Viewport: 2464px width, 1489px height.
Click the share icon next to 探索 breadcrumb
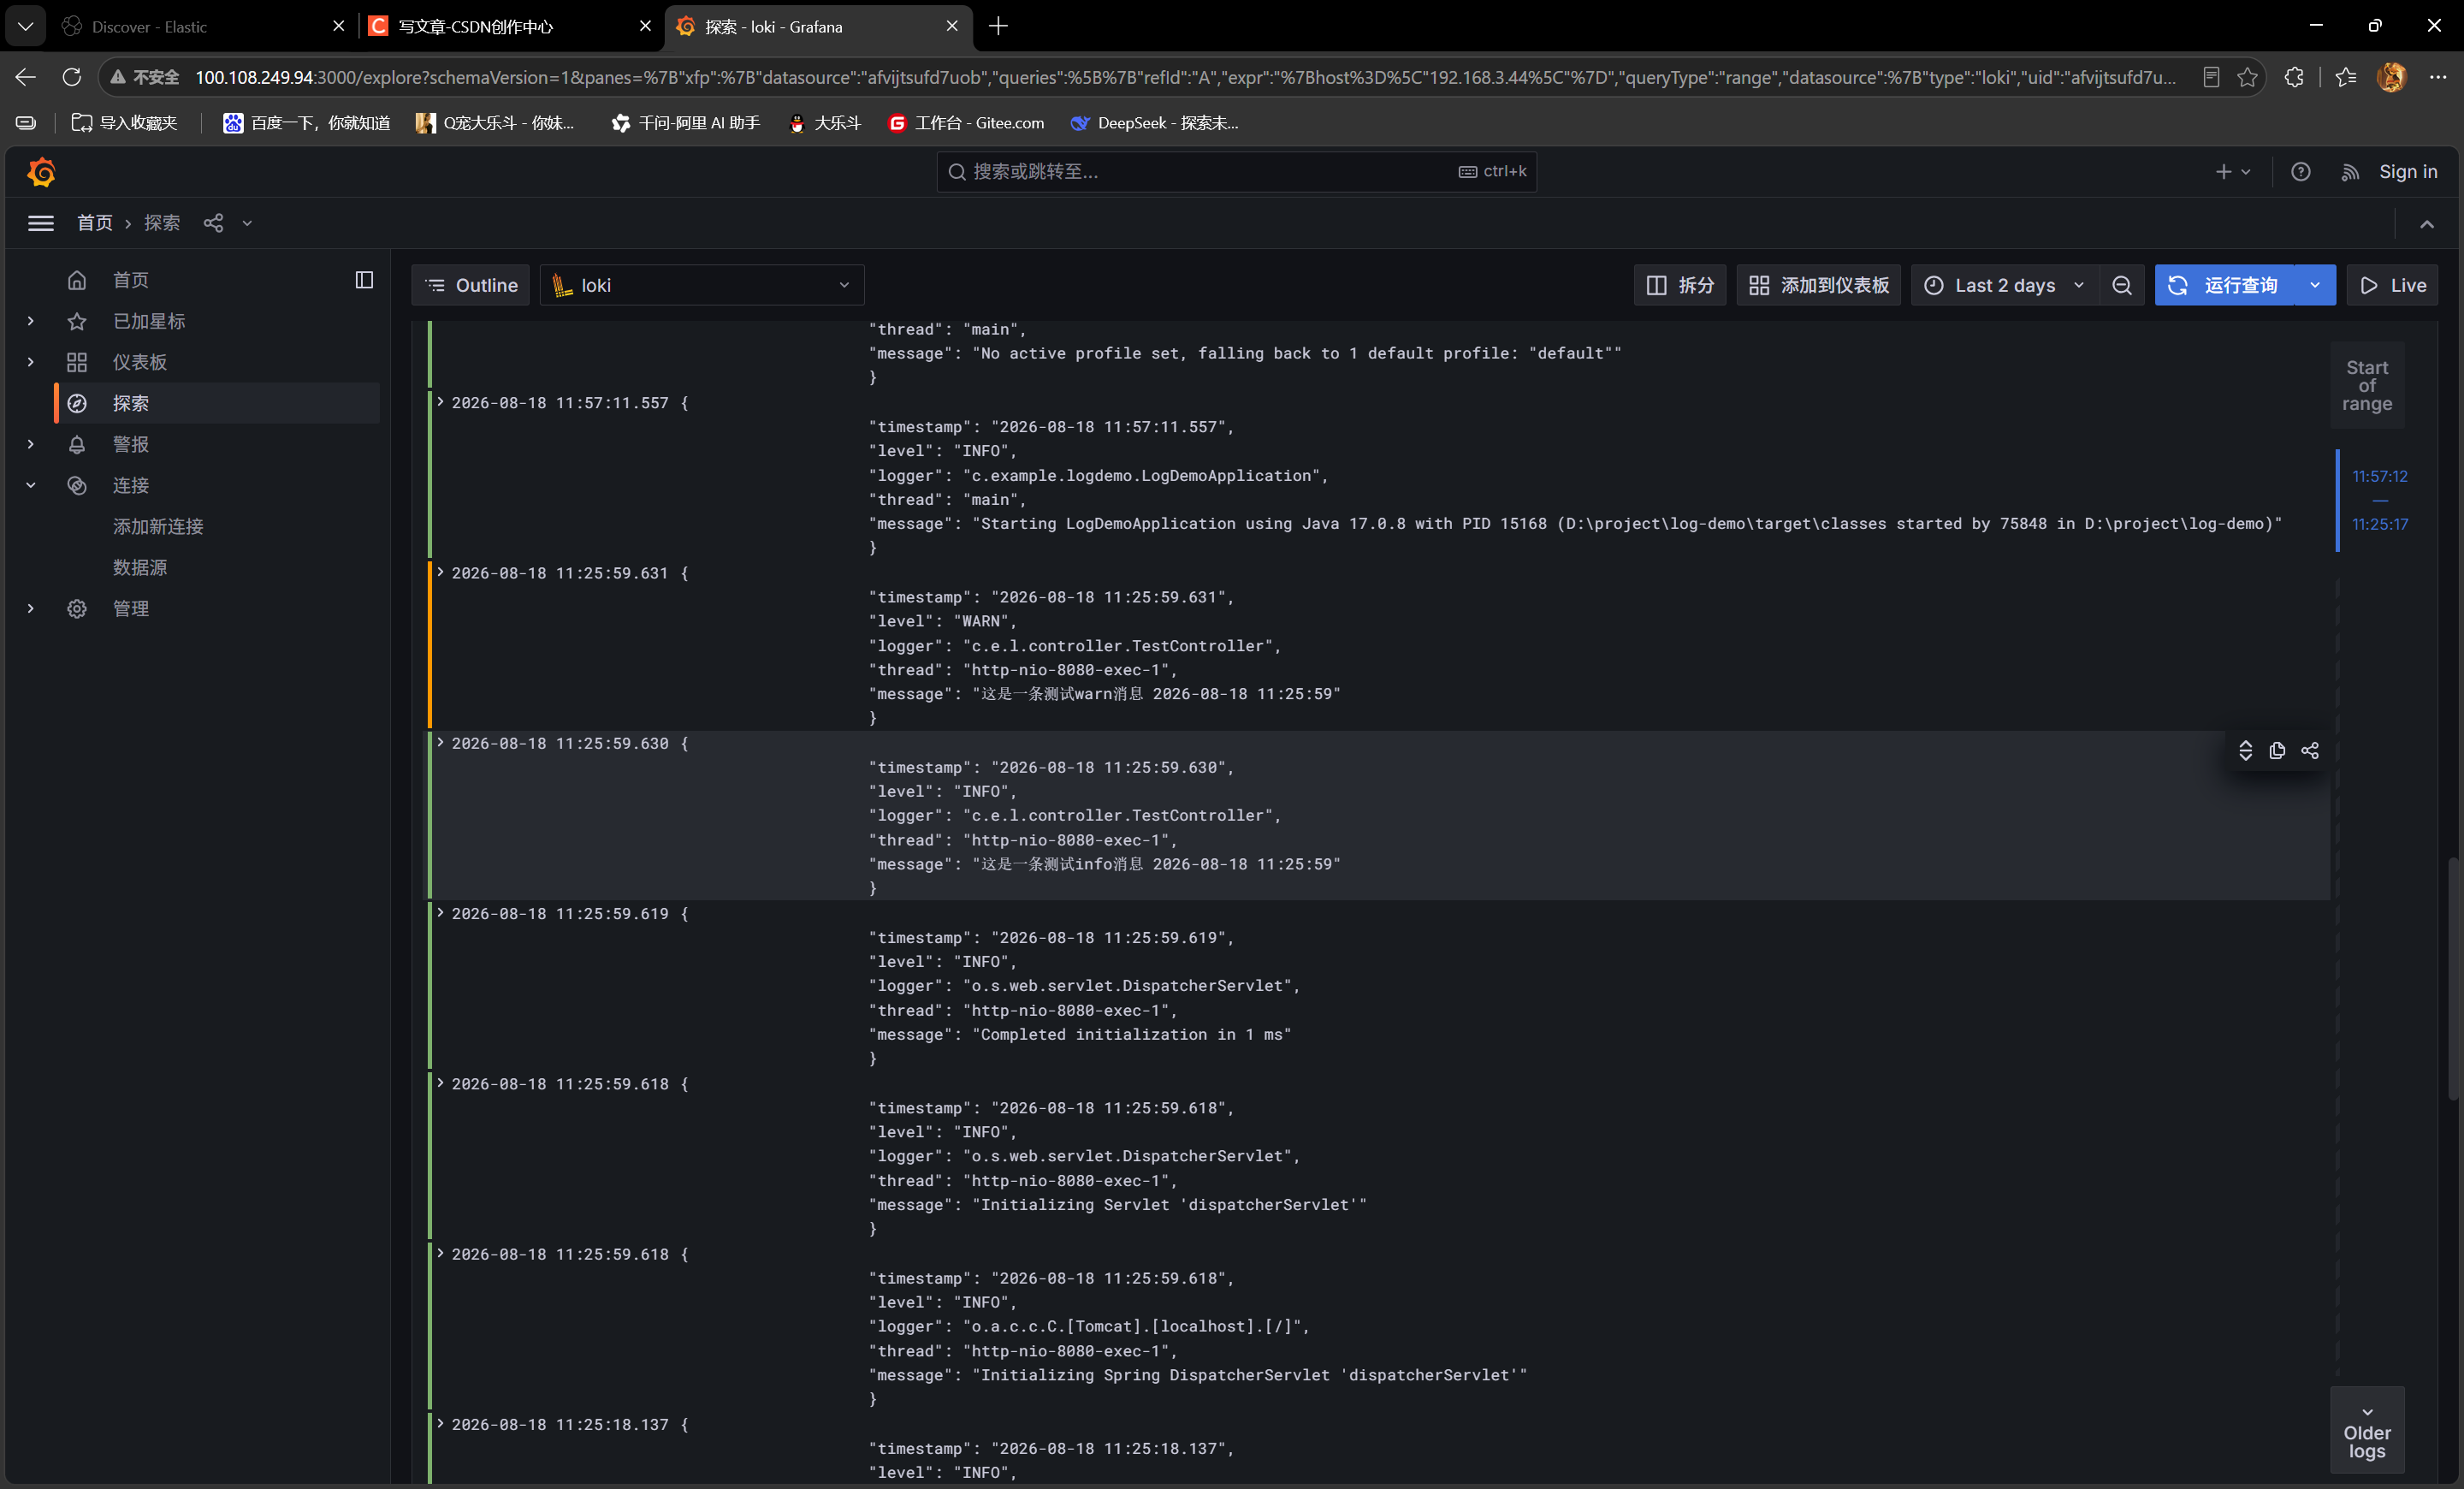[x=213, y=223]
